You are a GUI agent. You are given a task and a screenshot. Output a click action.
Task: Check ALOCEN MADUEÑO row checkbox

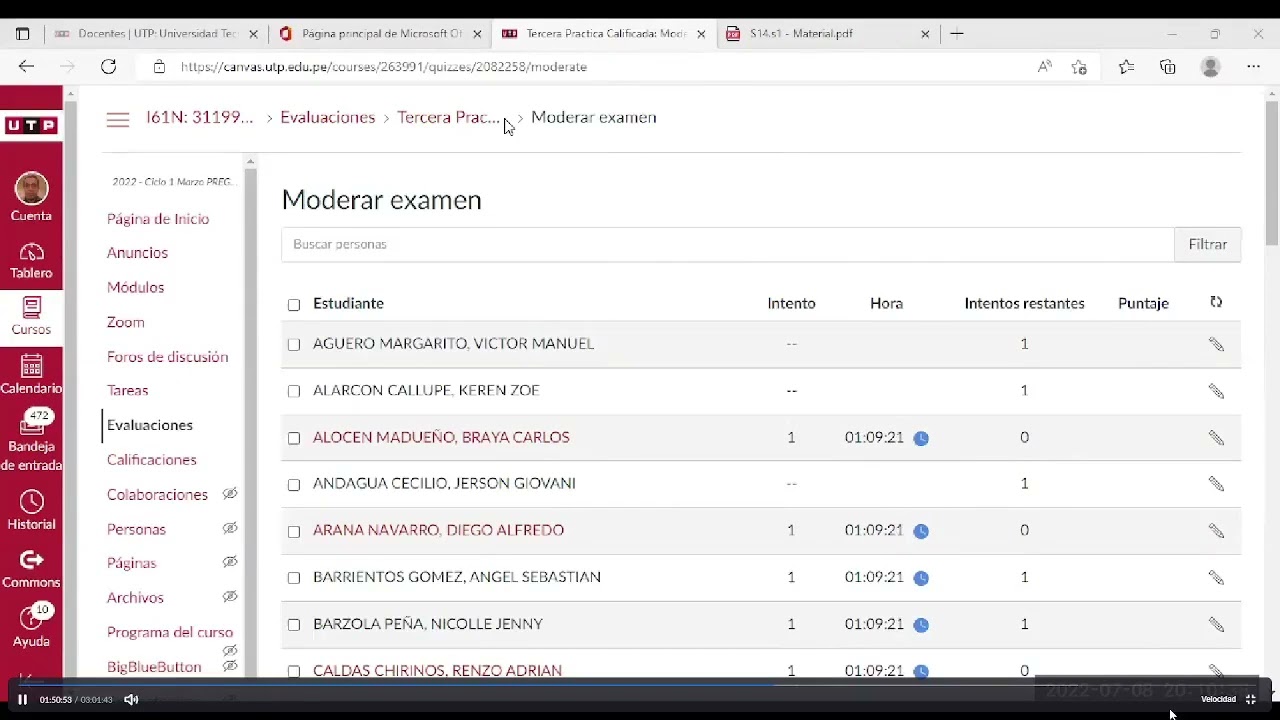[x=294, y=438]
